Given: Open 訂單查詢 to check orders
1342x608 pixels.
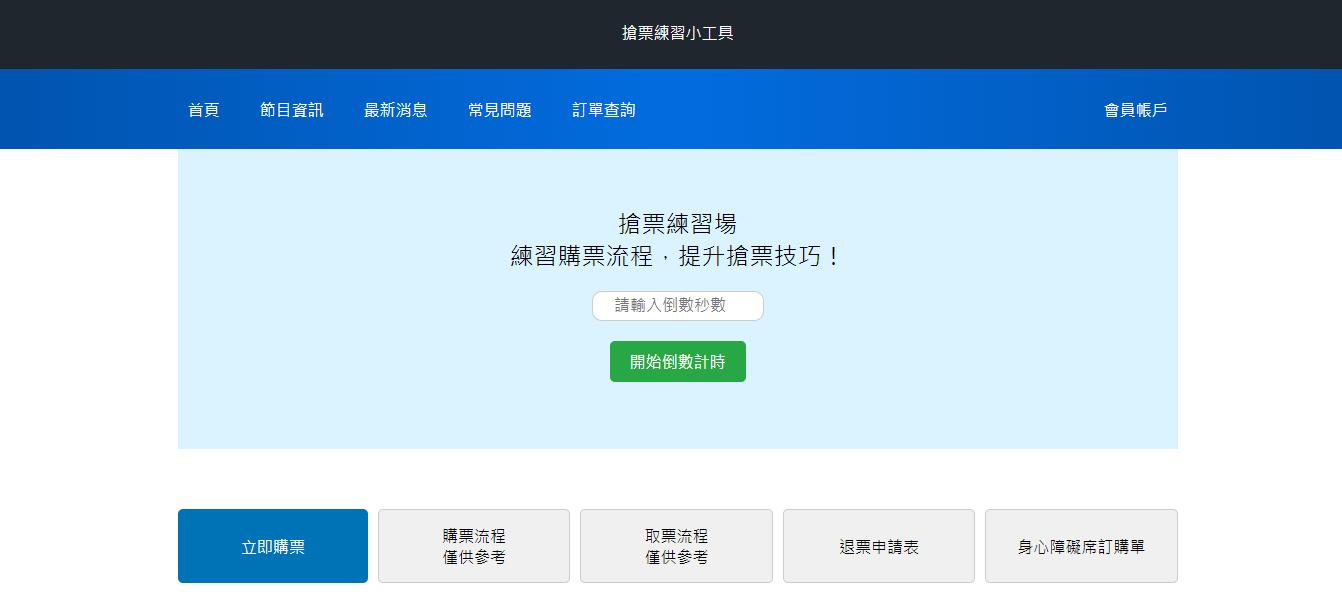Looking at the screenshot, I should coord(602,110).
